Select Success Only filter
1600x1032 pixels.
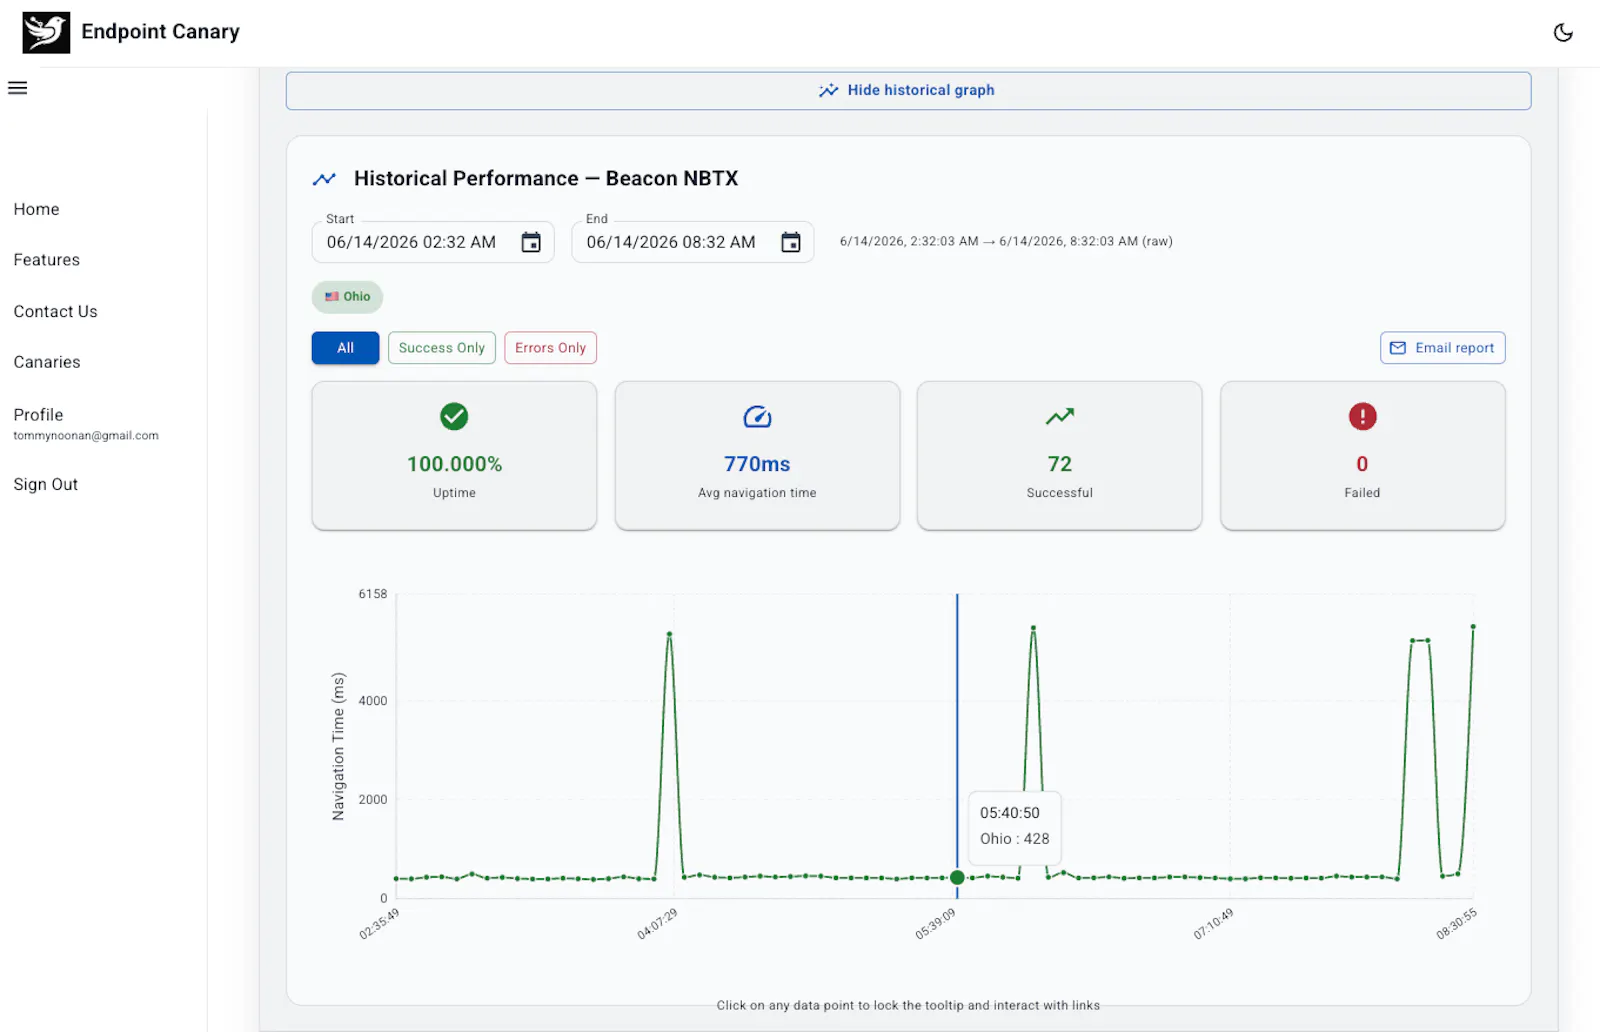pos(442,348)
